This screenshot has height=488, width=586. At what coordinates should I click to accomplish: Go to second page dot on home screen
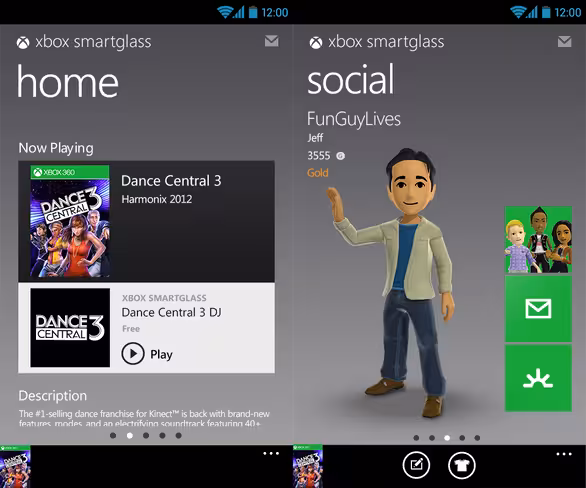pyautogui.click(x=130, y=435)
